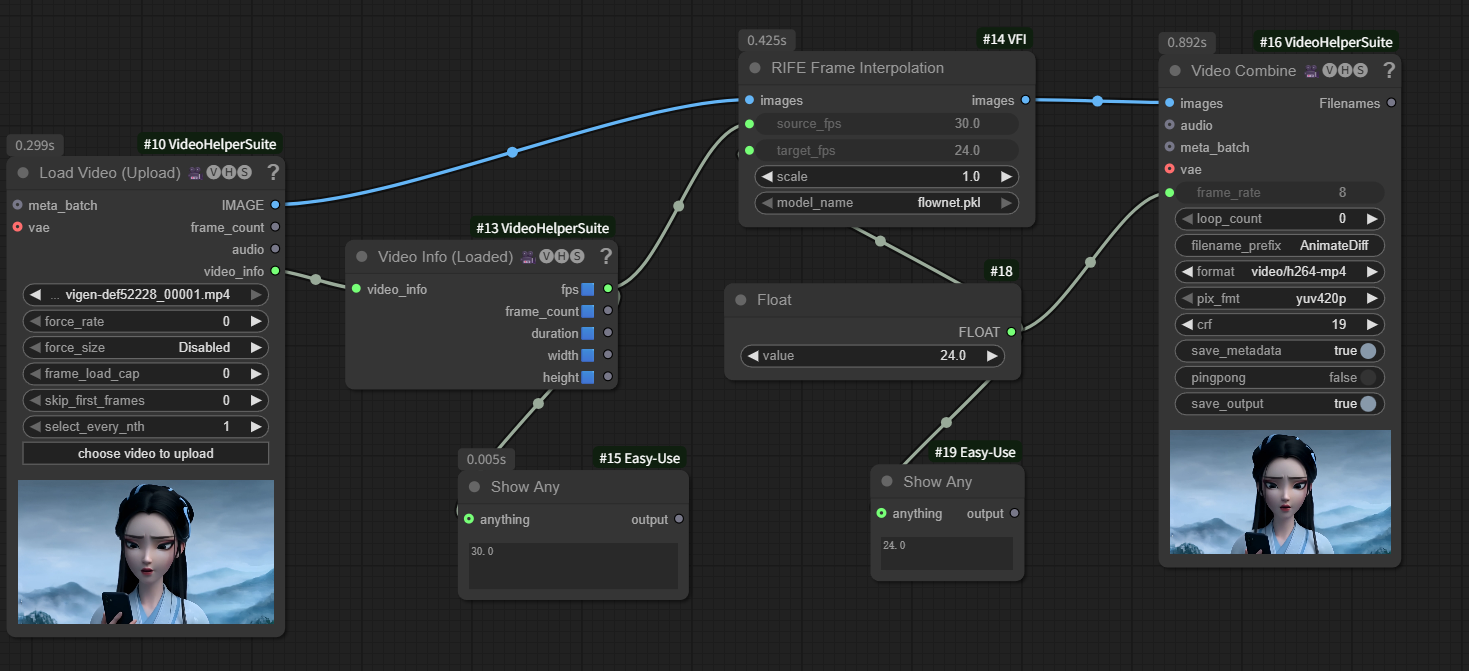Click the link midpoint between RIFE and Video Combine
Viewport: 1469px width, 671px height.
click(1097, 101)
